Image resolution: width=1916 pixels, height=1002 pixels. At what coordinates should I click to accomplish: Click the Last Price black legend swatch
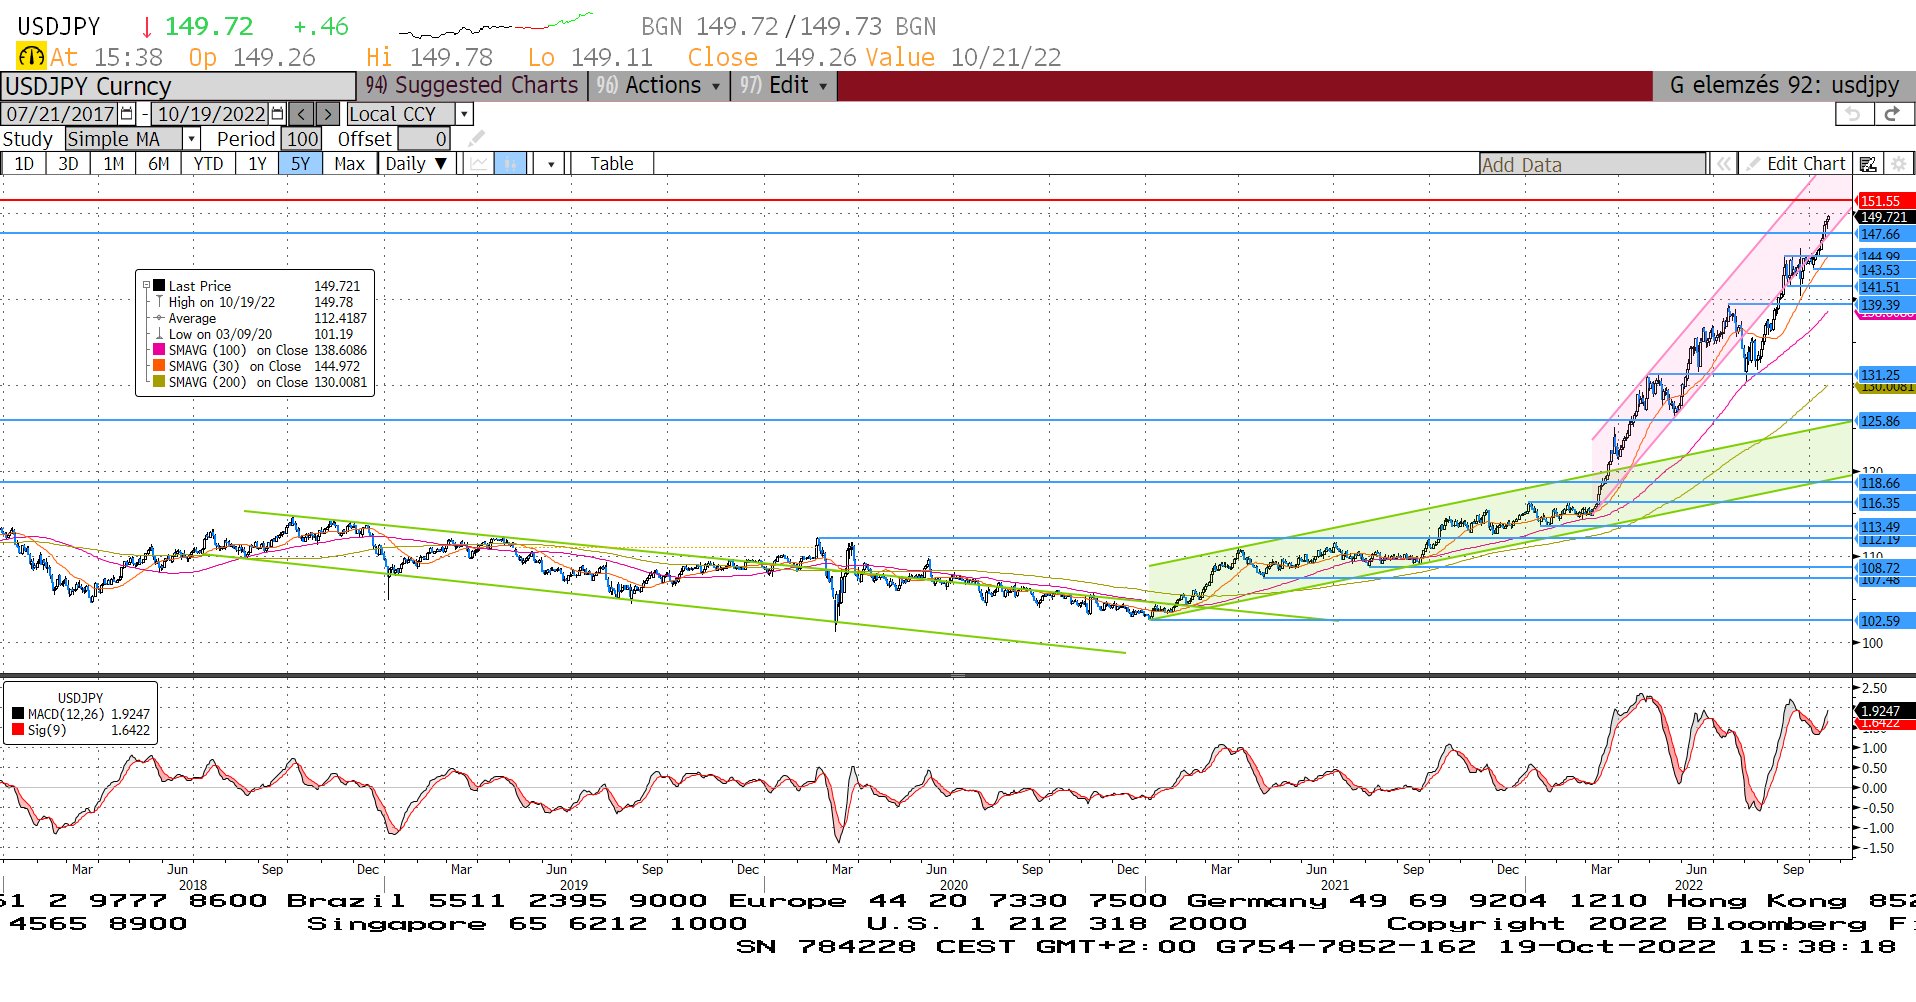159,286
